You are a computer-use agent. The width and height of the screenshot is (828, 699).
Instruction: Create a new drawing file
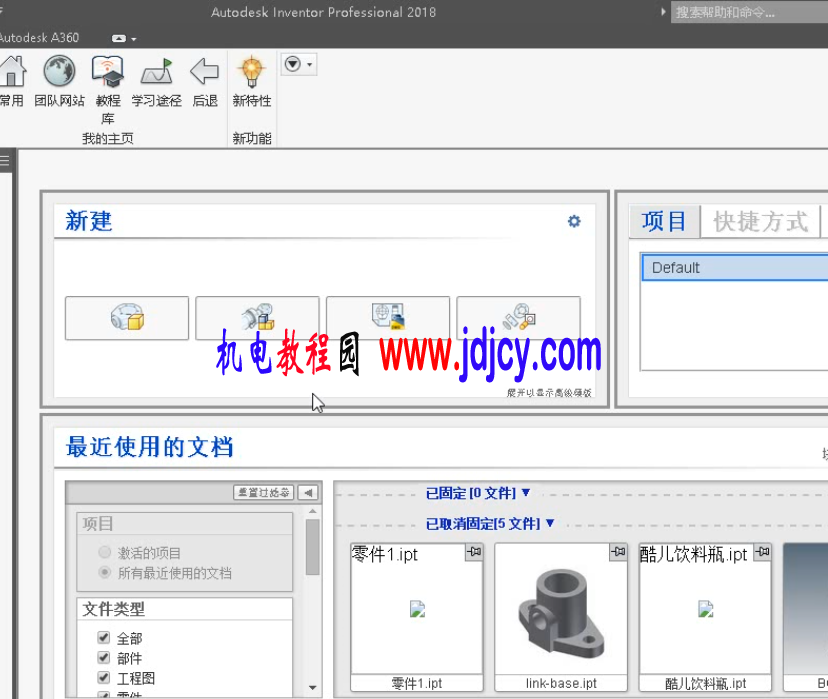pyautogui.click(x=388, y=318)
